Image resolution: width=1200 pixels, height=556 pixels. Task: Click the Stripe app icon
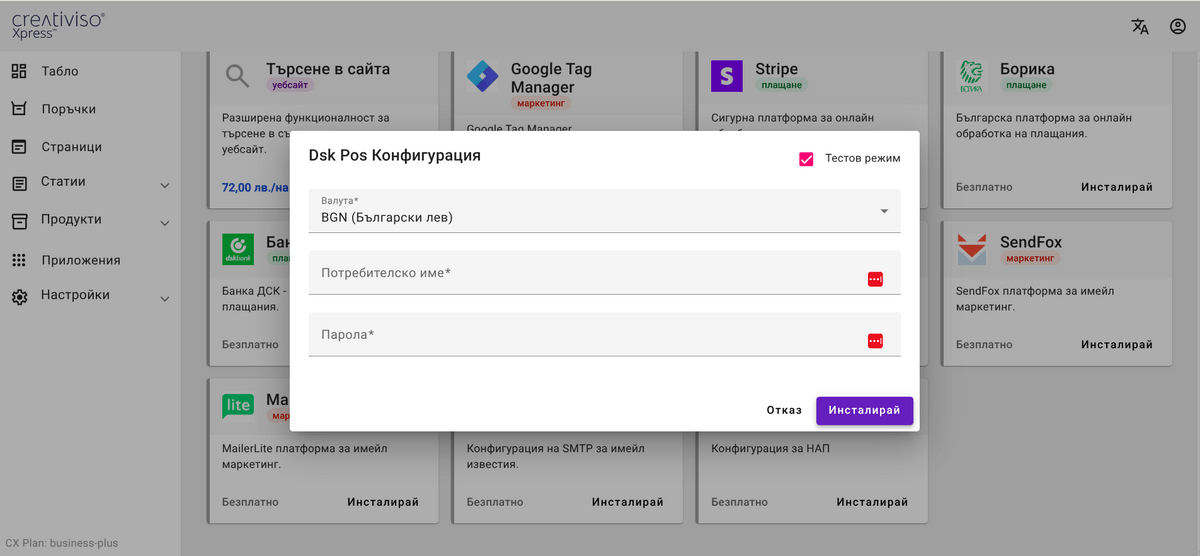pyautogui.click(x=727, y=76)
